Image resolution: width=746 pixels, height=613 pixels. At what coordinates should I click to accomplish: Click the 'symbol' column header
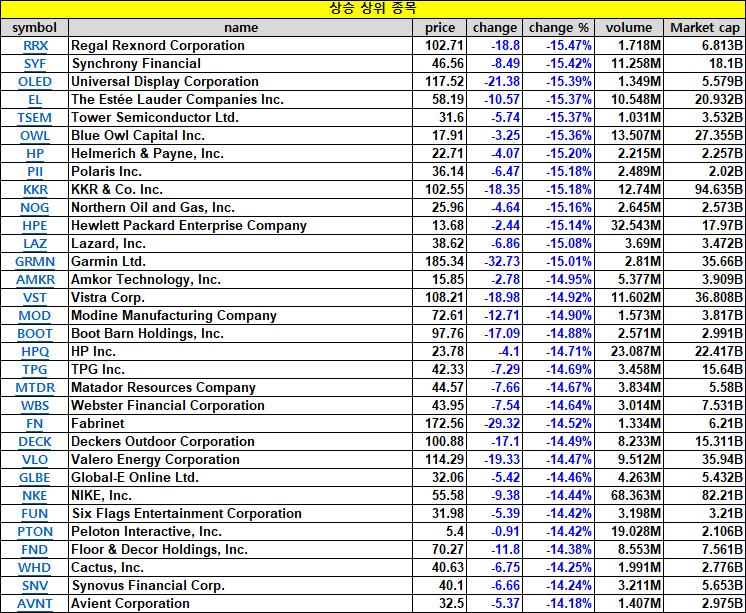pos(35,28)
